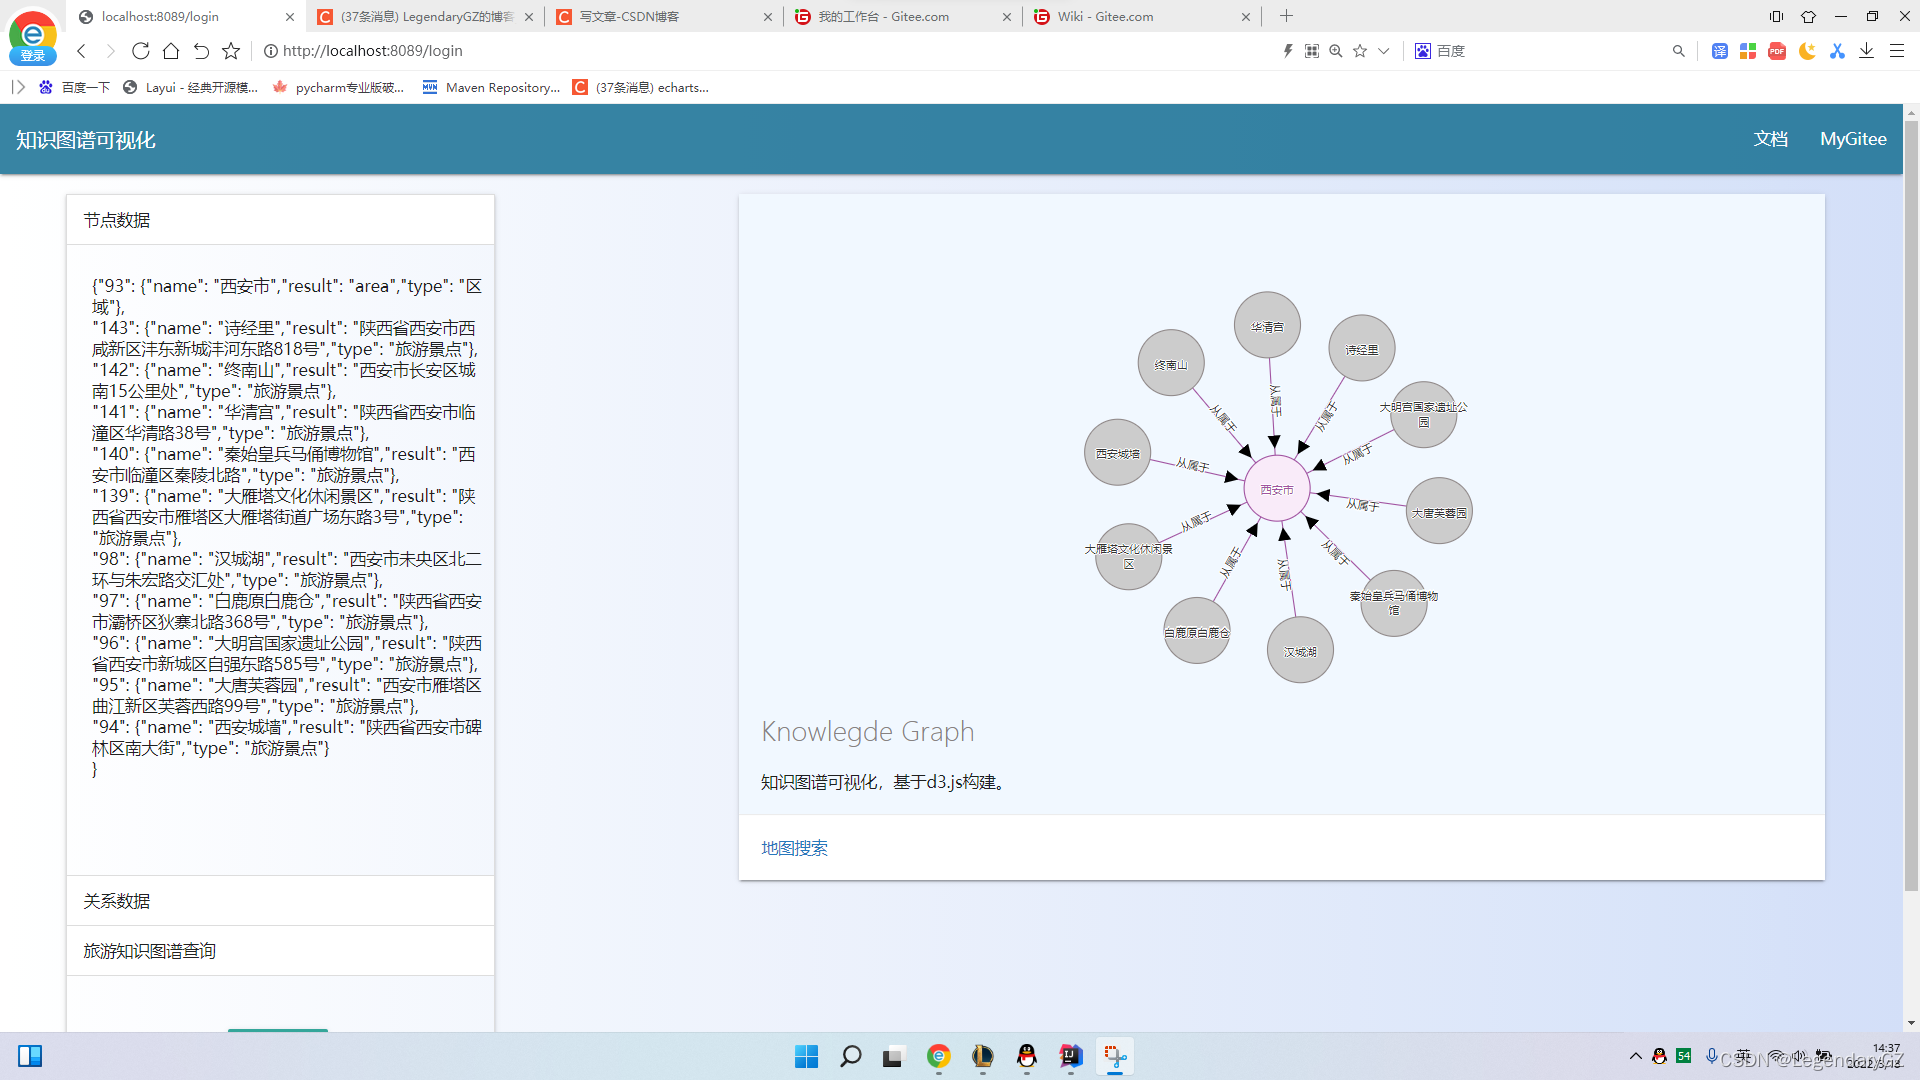Open the MyGitee navigation link

1853,139
